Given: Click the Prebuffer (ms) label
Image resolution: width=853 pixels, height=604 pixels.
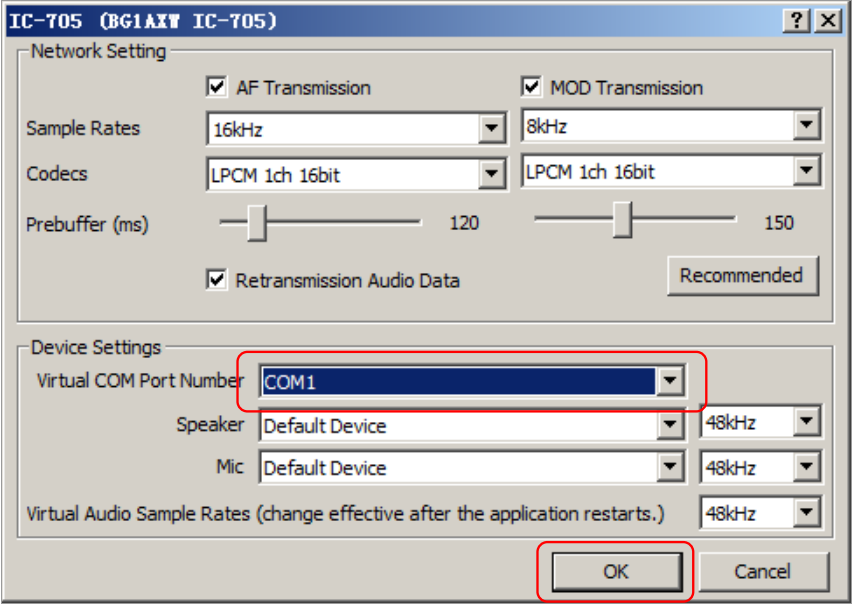Looking at the screenshot, I should (x=87, y=224).
